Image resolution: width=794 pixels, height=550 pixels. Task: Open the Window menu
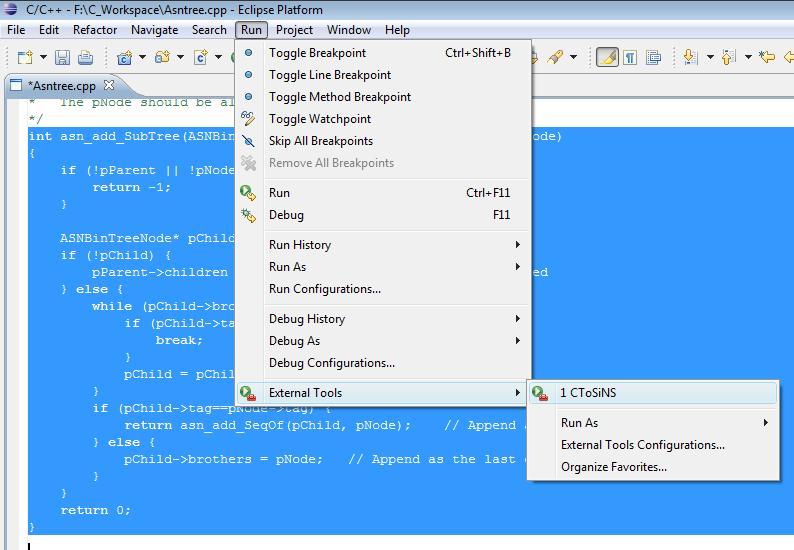[x=349, y=30]
